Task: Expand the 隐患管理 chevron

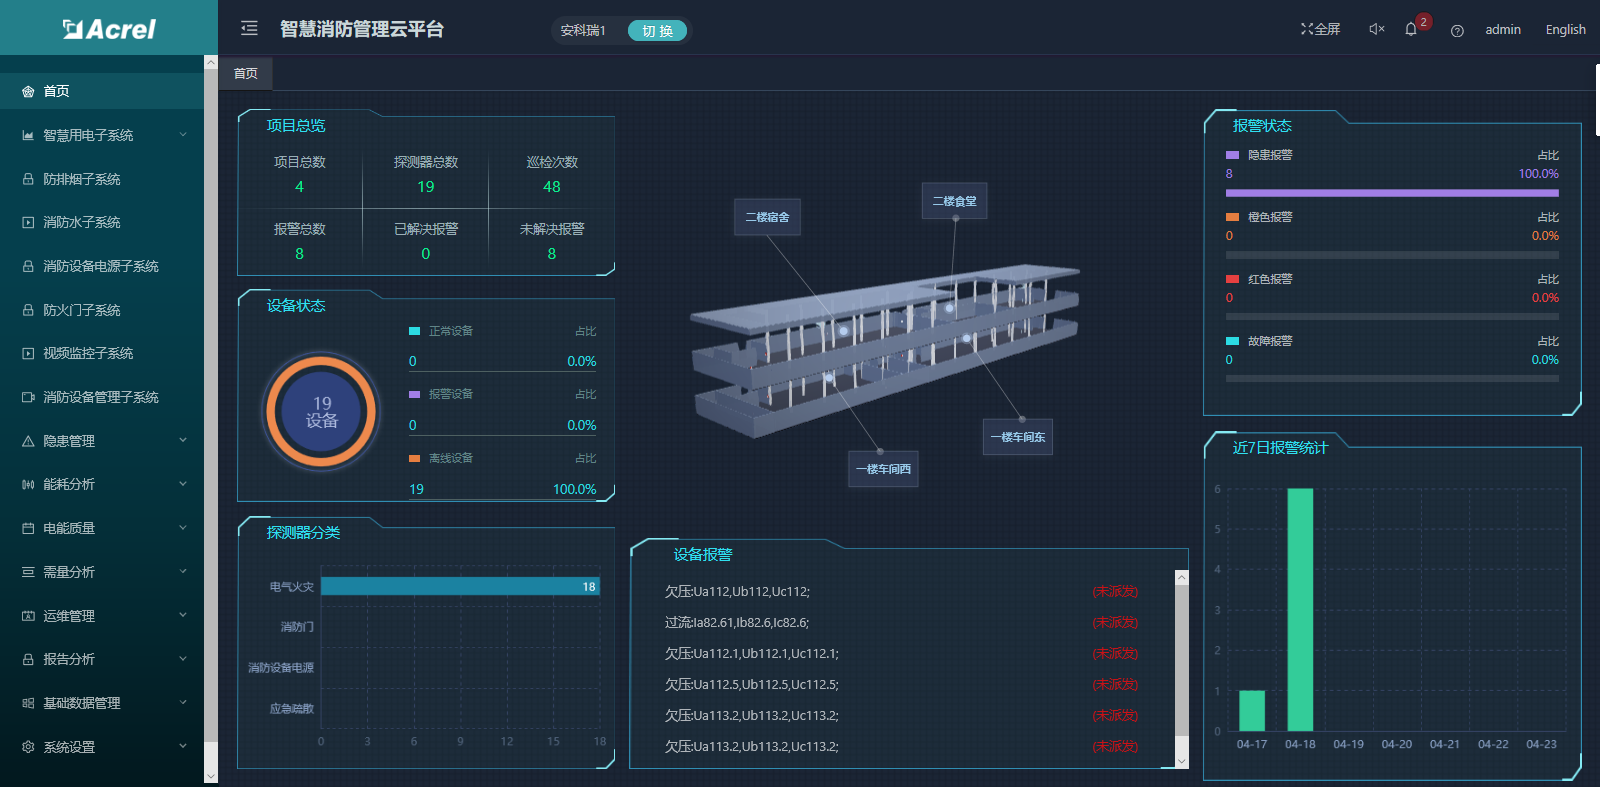Action: 183,440
